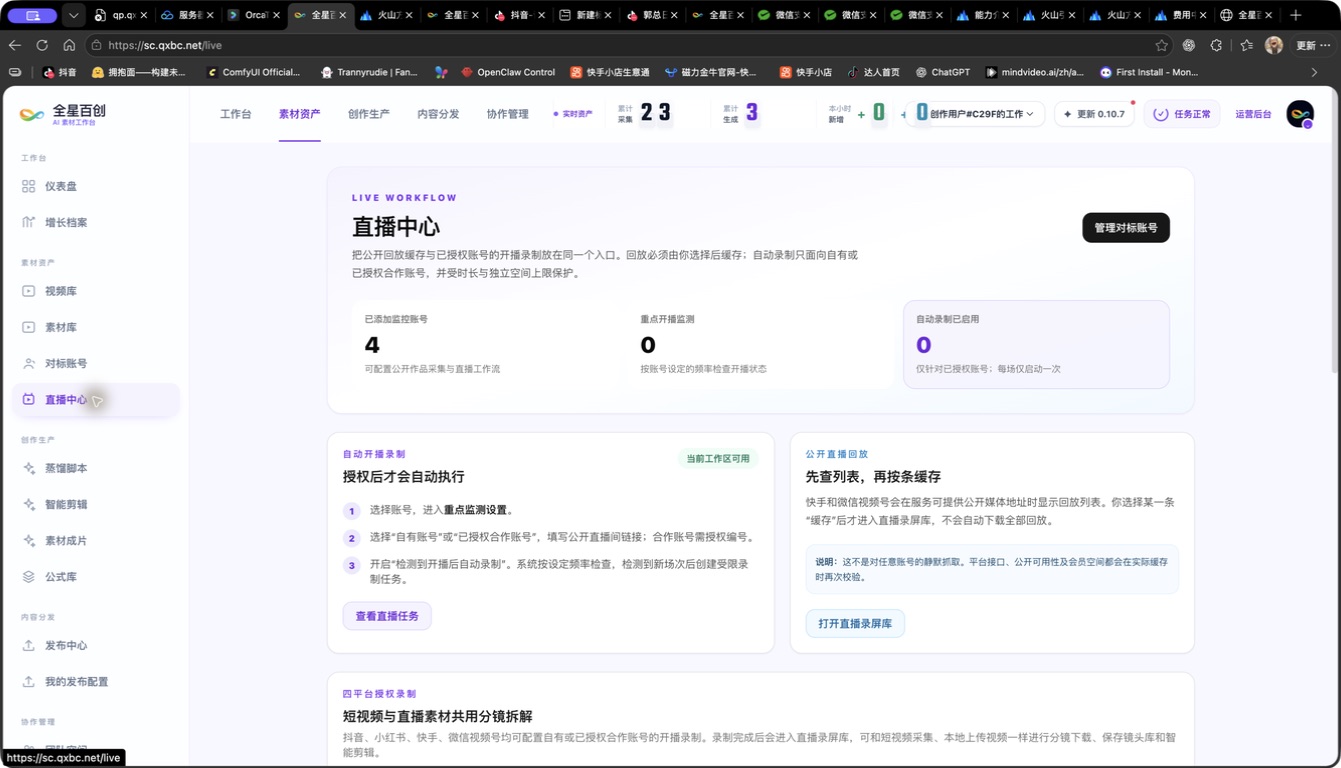Open 视频库 via its play icon
The height and width of the screenshot is (768, 1341).
tap(28, 291)
